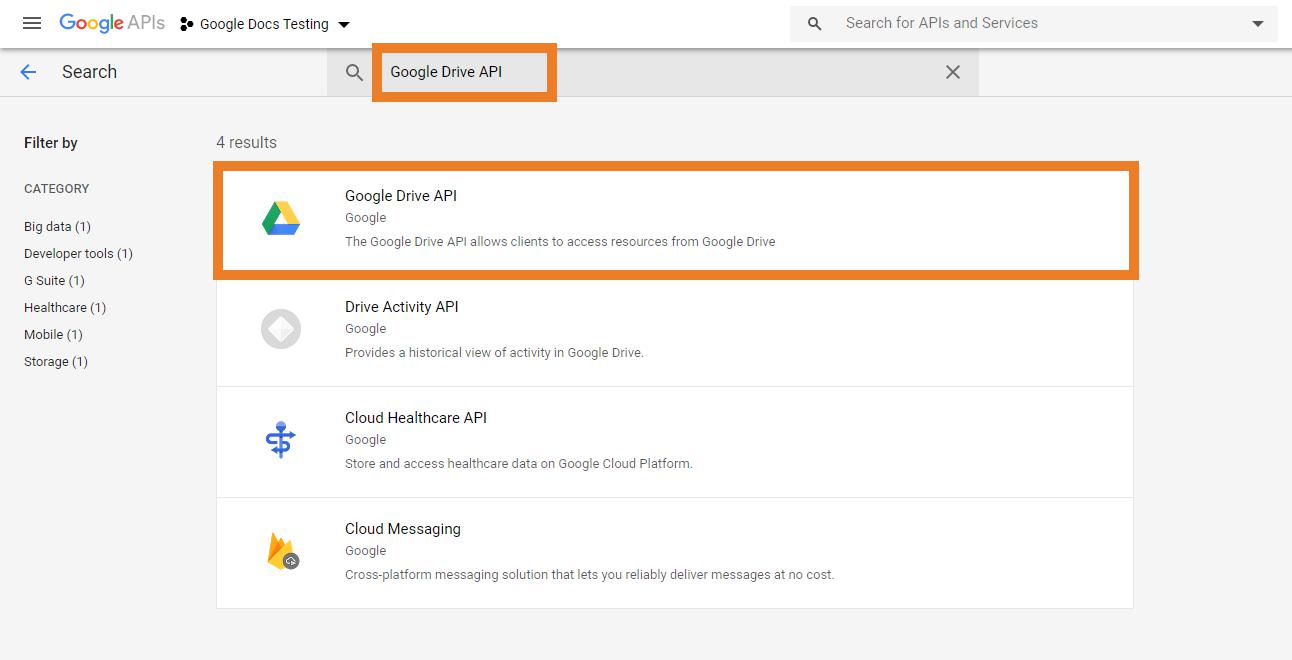
Task: Click the Google Drive API description text
Action: [x=560, y=242]
